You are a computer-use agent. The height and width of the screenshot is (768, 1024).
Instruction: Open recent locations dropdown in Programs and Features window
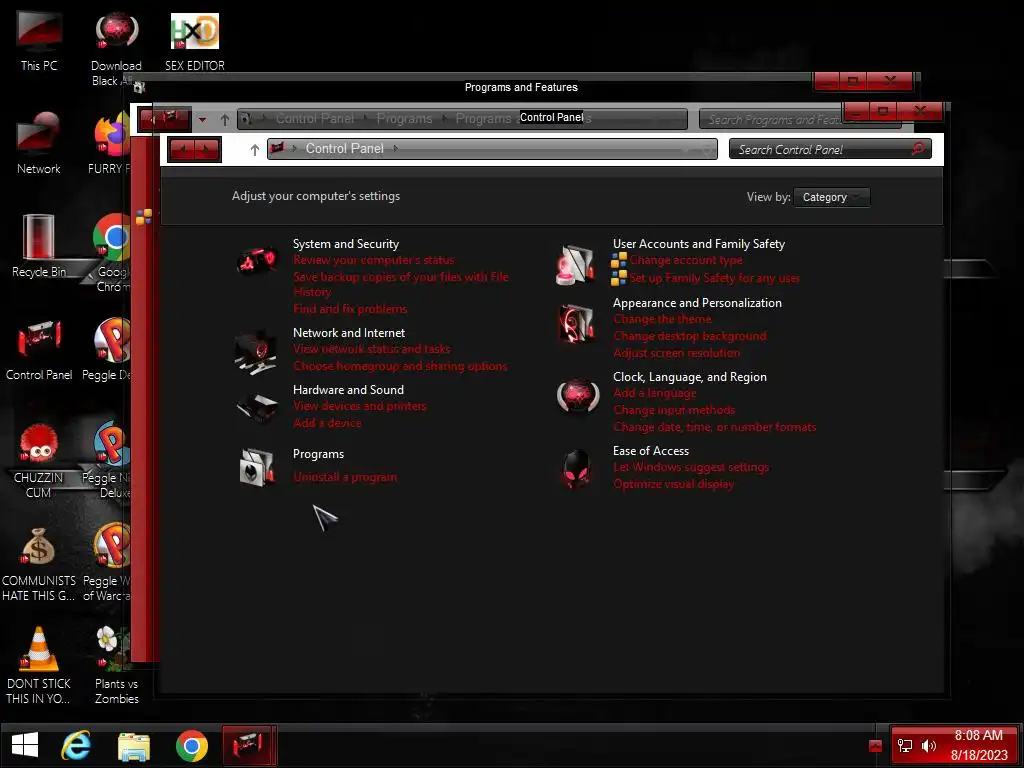[x=202, y=120]
